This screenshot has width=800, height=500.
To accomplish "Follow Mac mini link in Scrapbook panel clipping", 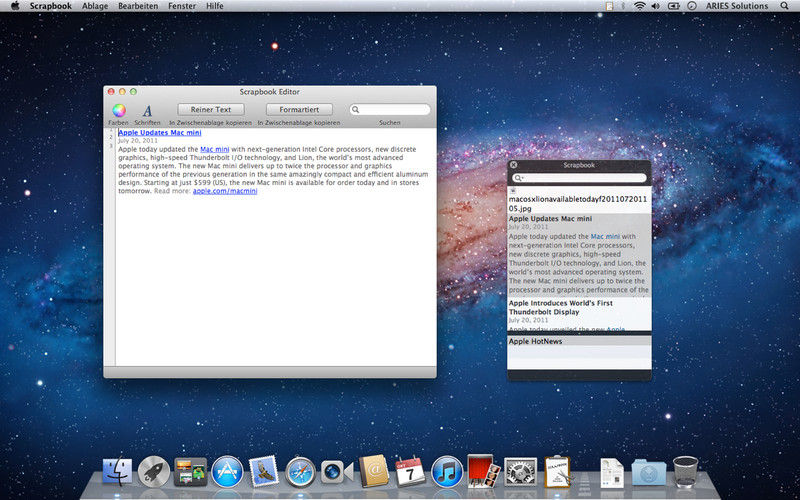I will [606, 237].
